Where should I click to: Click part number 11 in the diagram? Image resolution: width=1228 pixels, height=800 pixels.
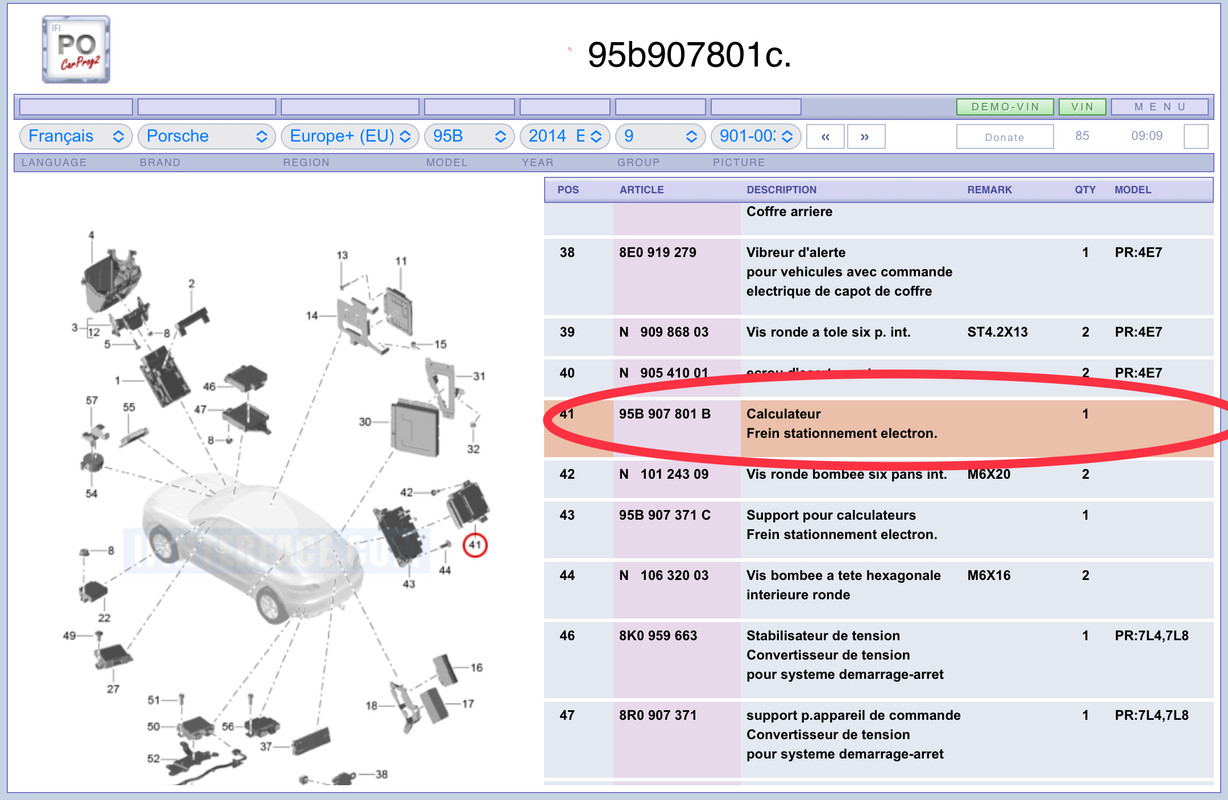tap(401, 262)
